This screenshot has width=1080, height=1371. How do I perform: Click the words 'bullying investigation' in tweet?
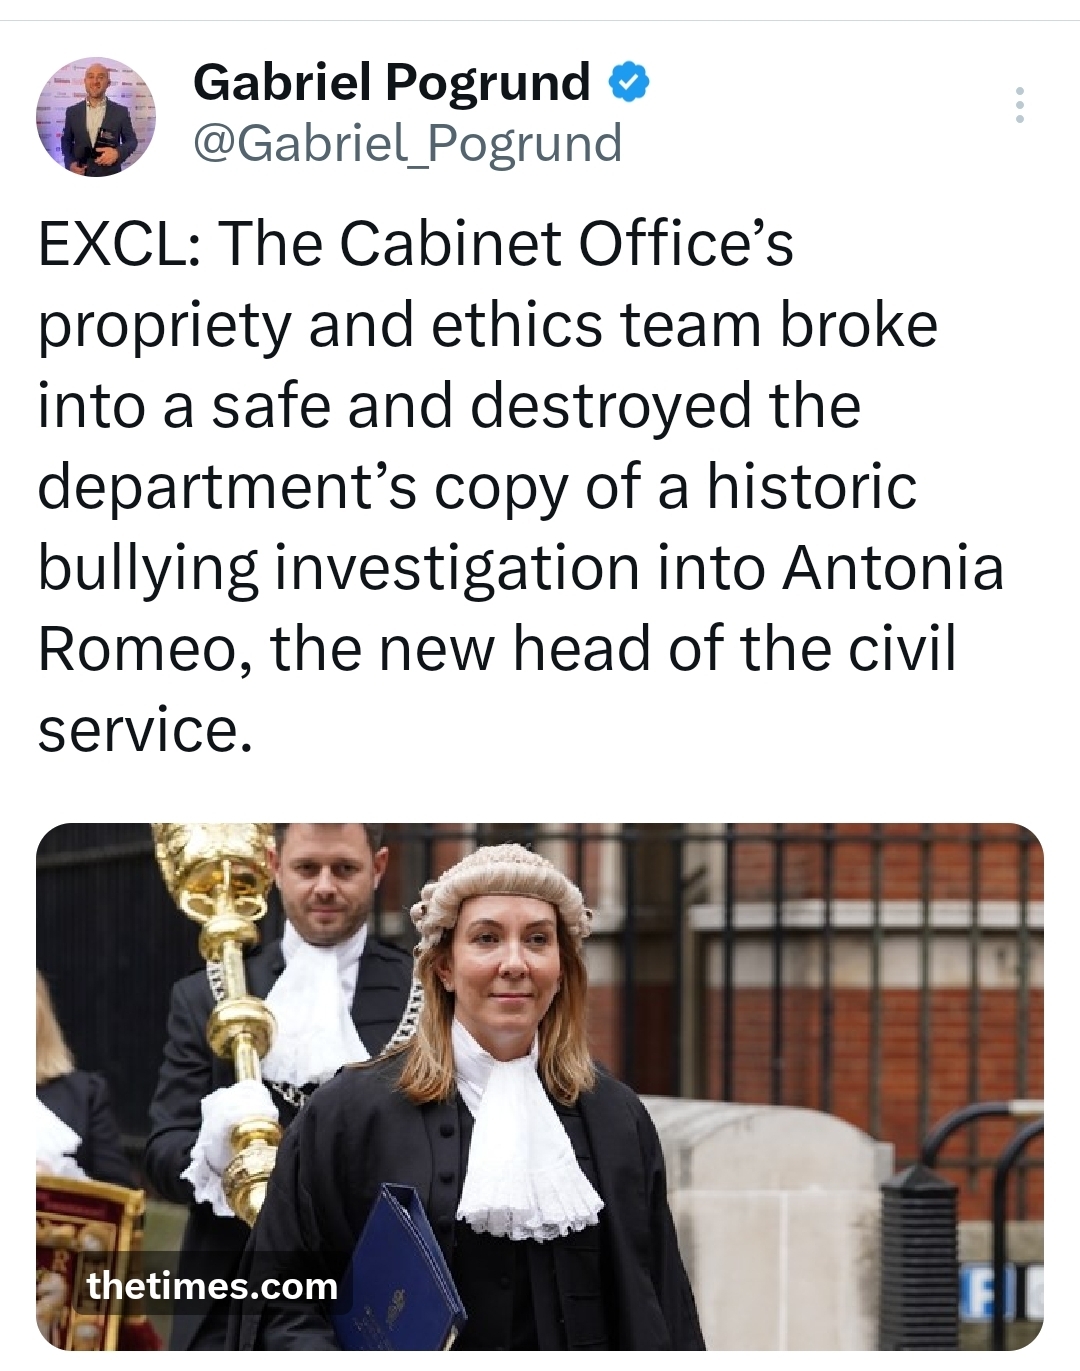click(x=338, y=568)
